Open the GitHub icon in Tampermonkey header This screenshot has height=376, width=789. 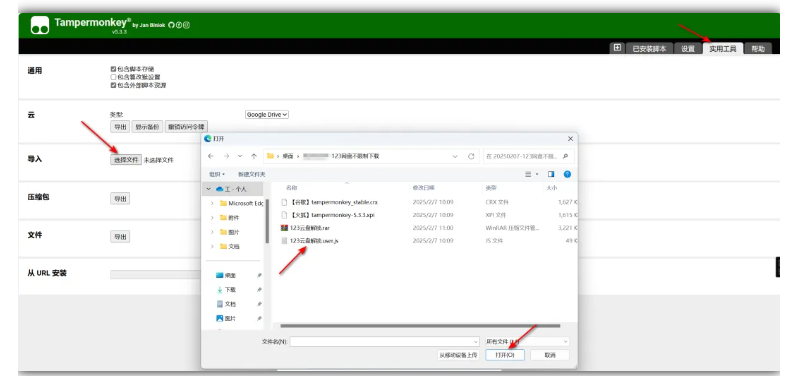tap(171, 25)
